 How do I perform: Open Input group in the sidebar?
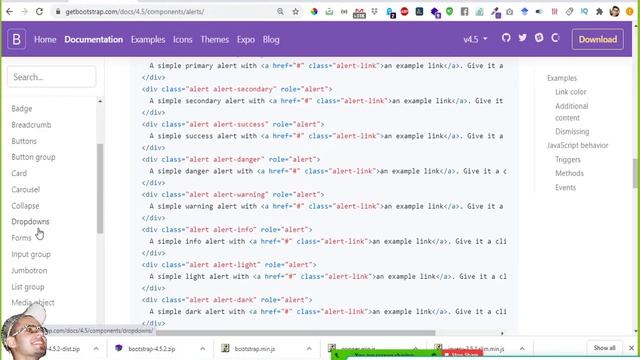click(x=31, y=254)
